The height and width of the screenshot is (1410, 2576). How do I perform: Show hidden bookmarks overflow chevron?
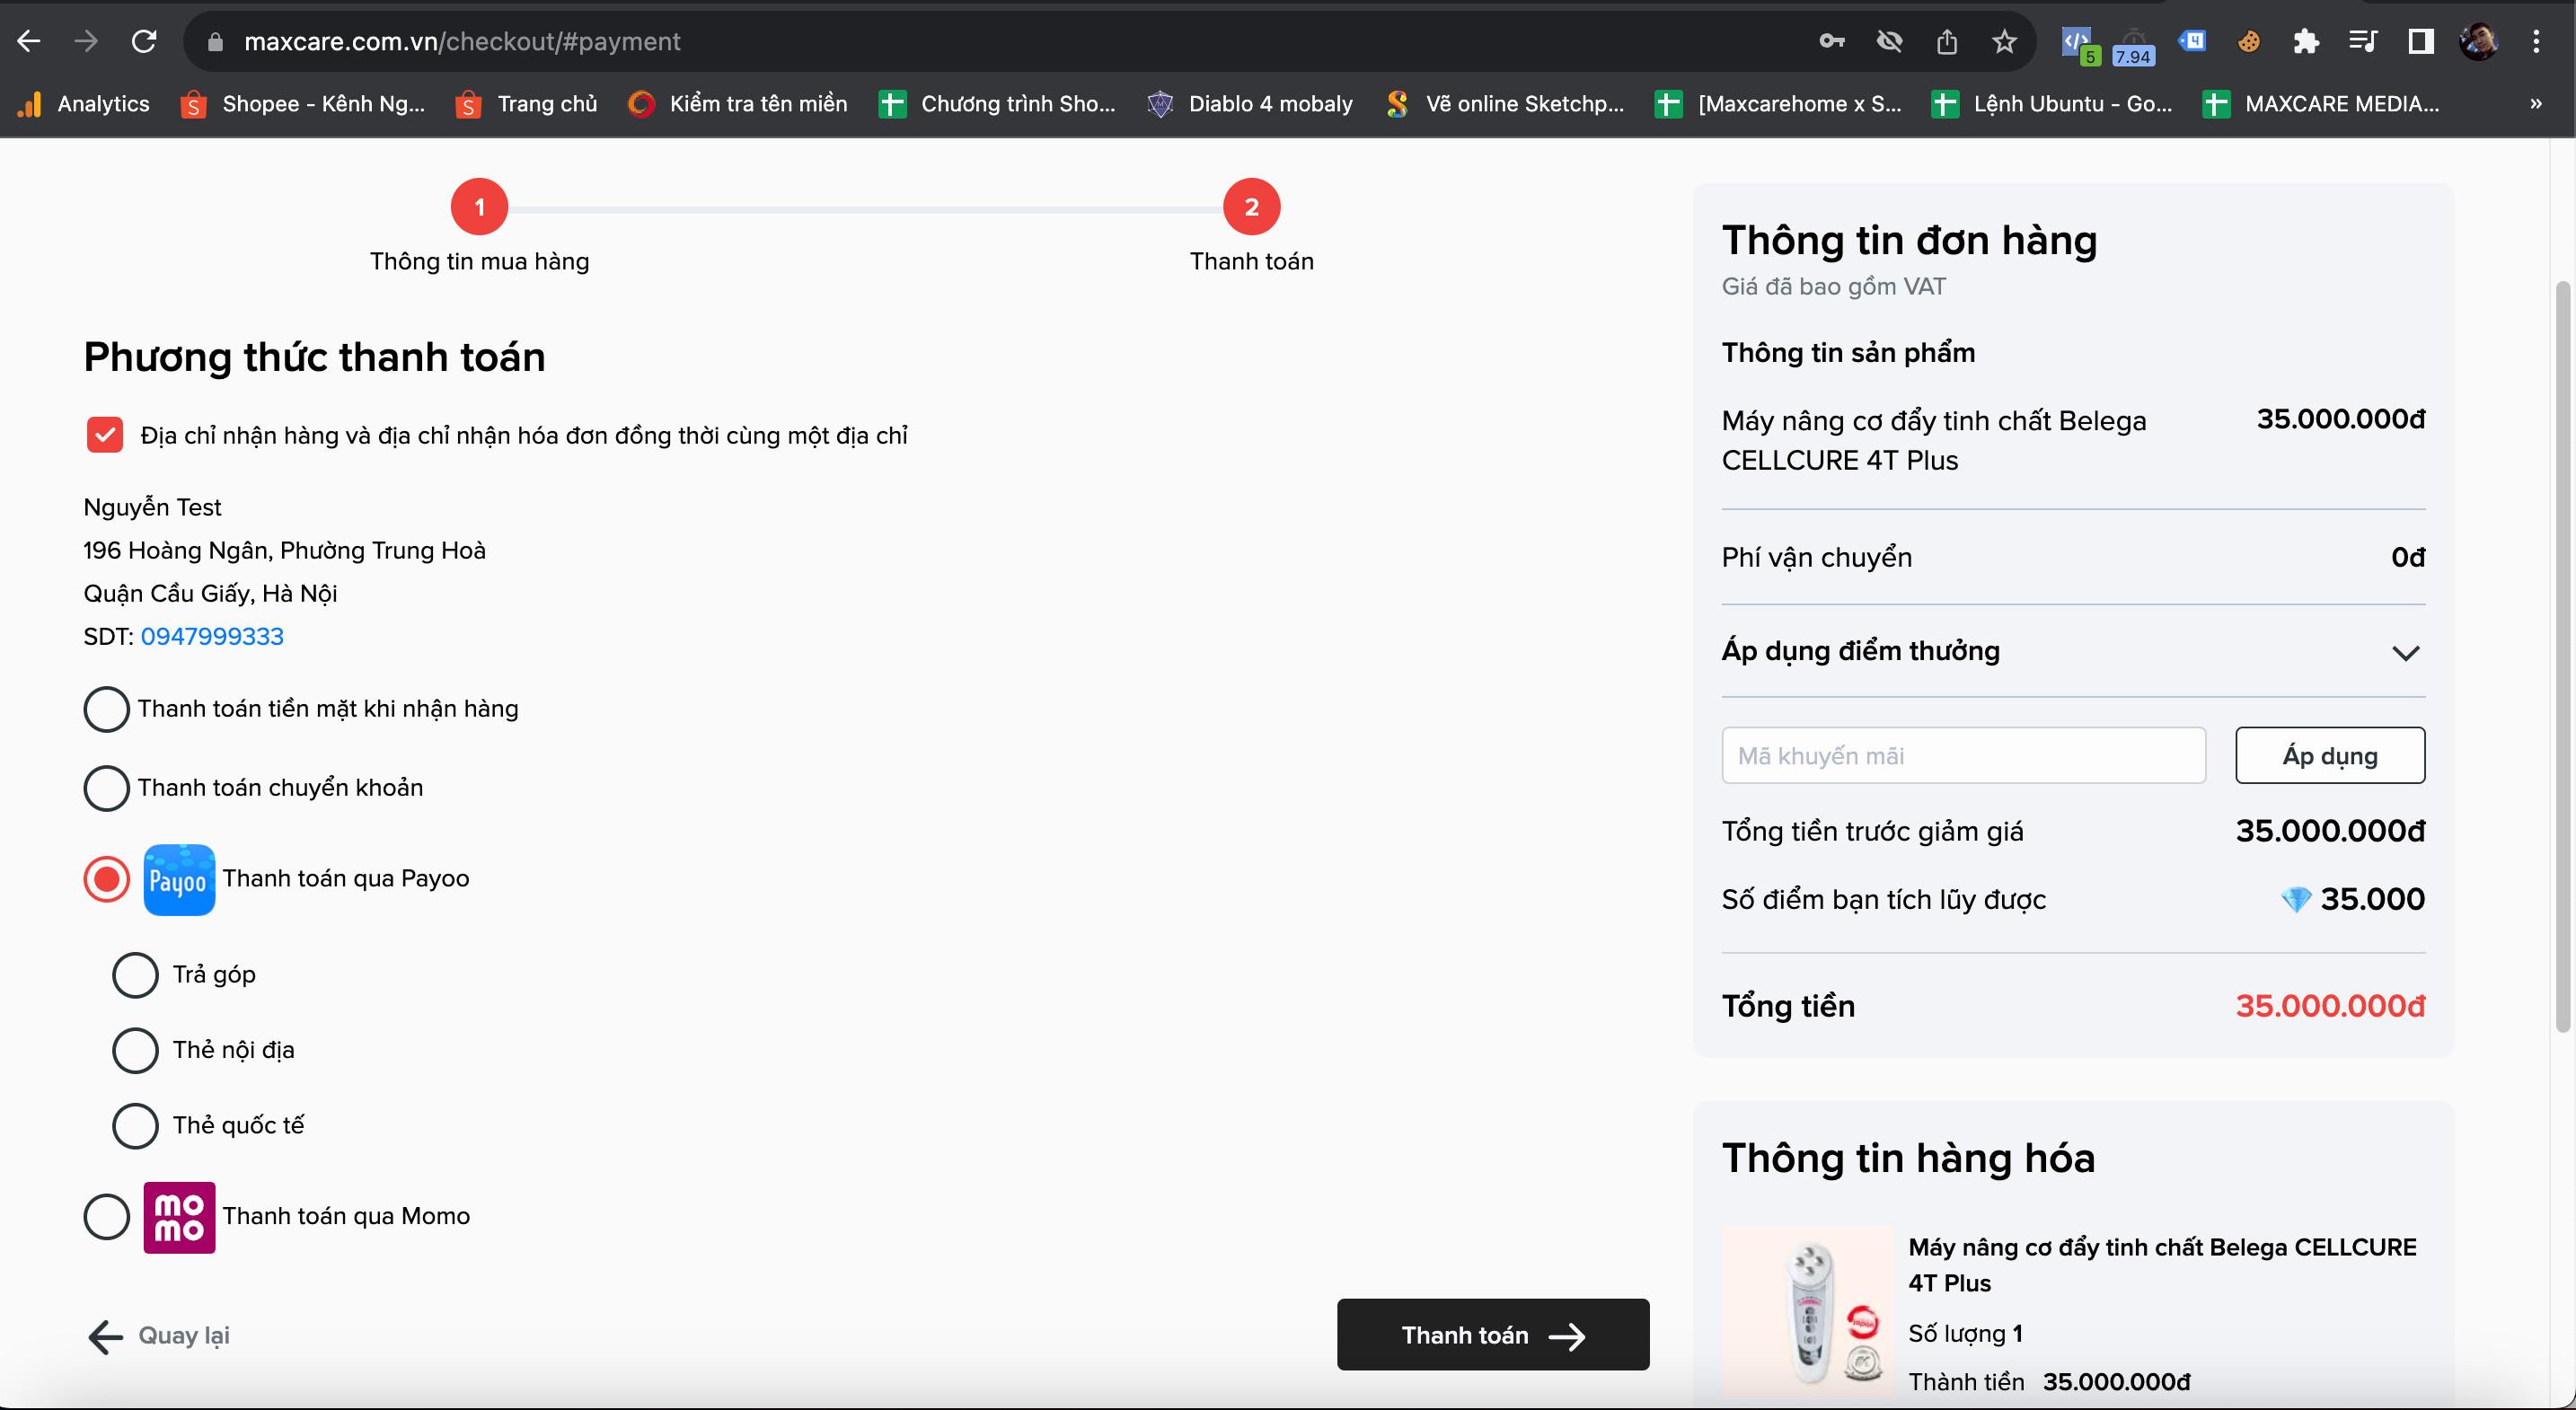(2535, 104)
